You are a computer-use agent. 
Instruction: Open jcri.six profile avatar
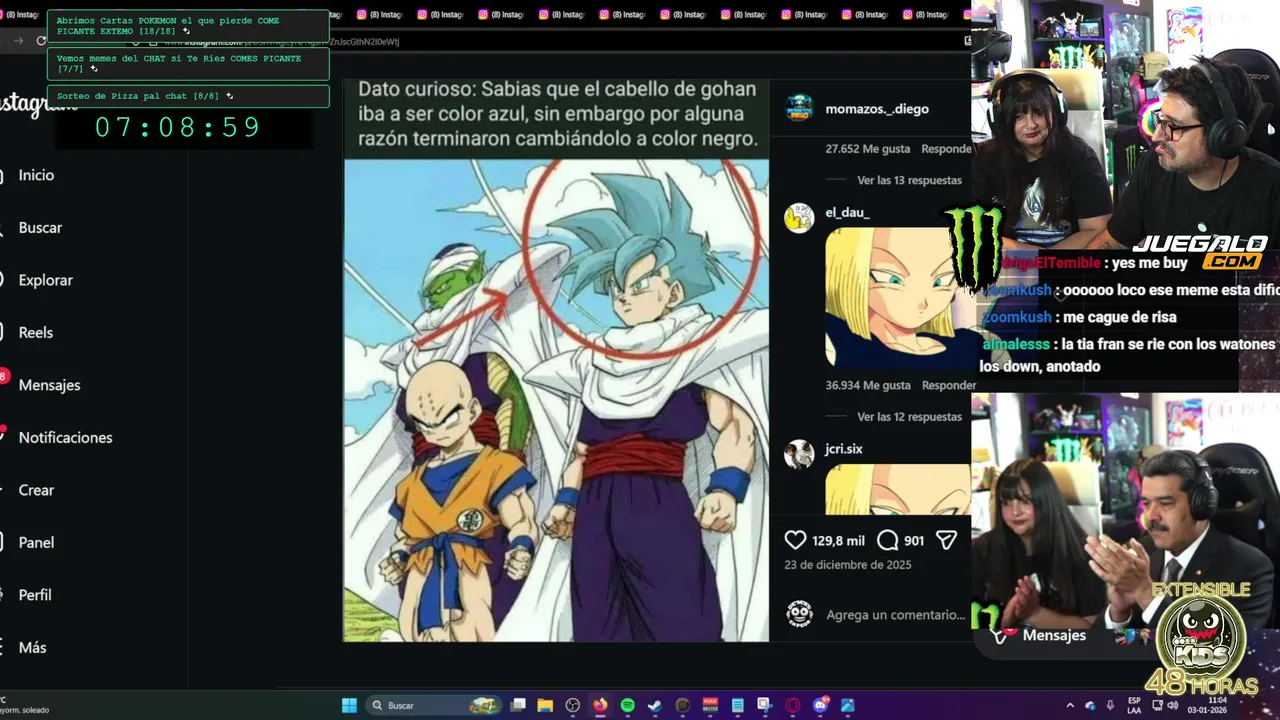[799, 454]
